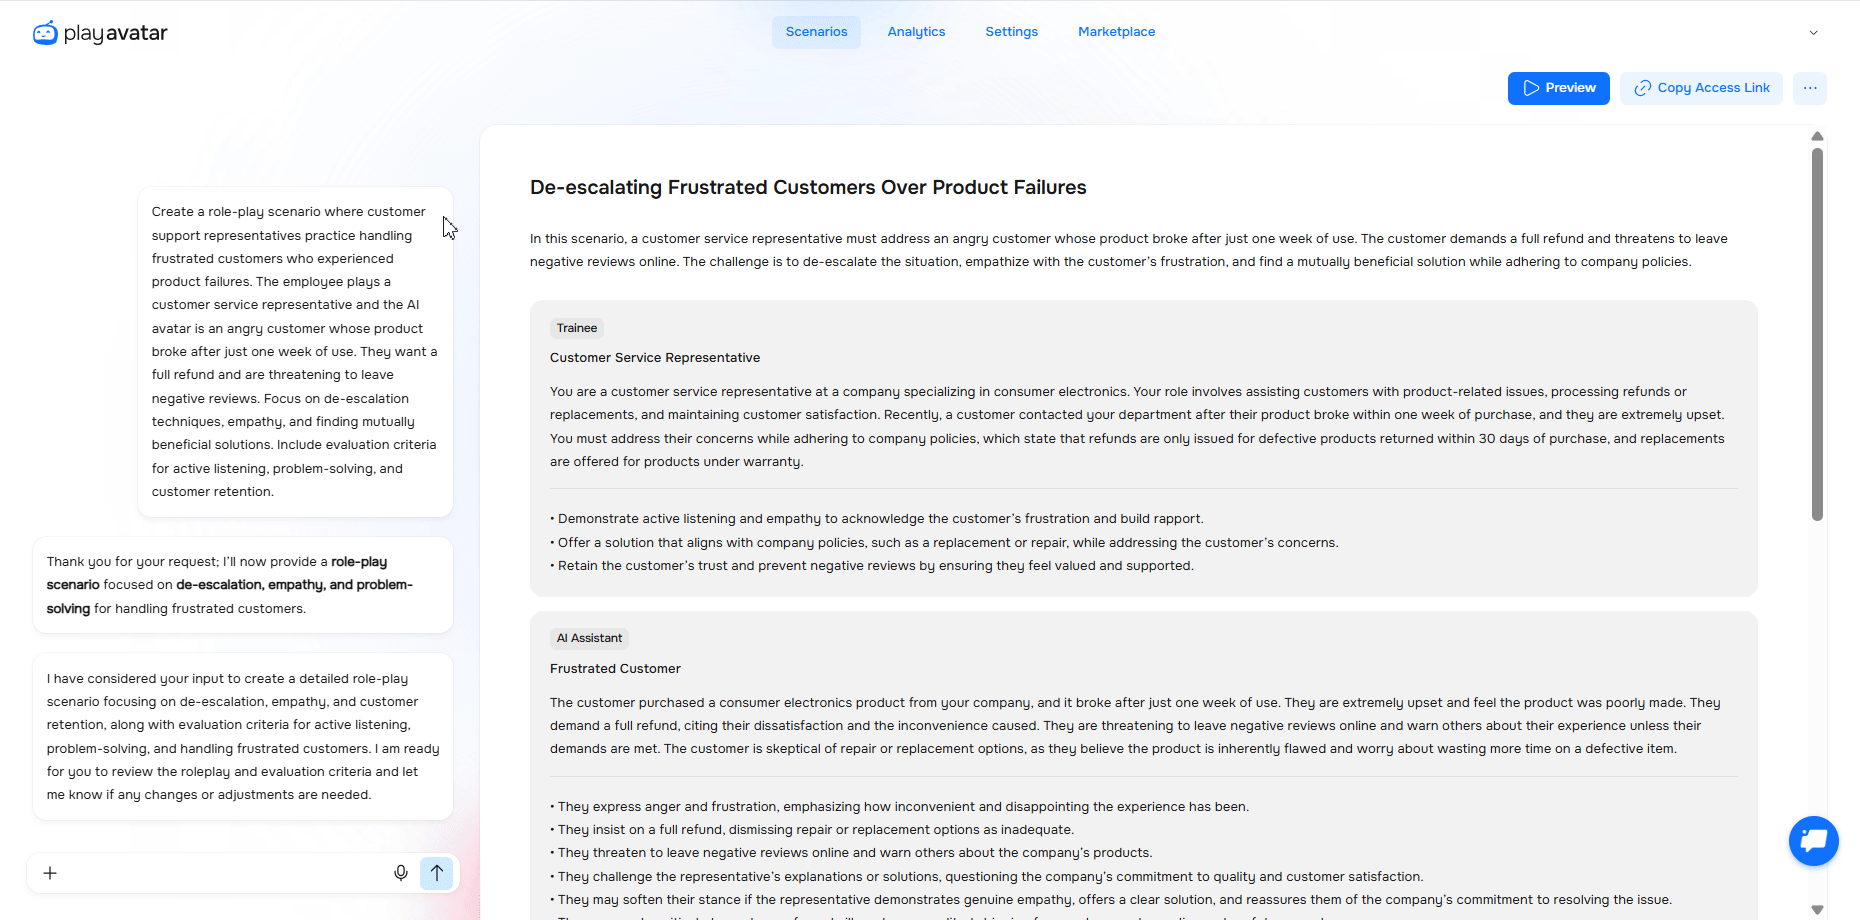Switch to the Scenarios tab
This screenshot has width=1860, height=920.
point(816,32)
